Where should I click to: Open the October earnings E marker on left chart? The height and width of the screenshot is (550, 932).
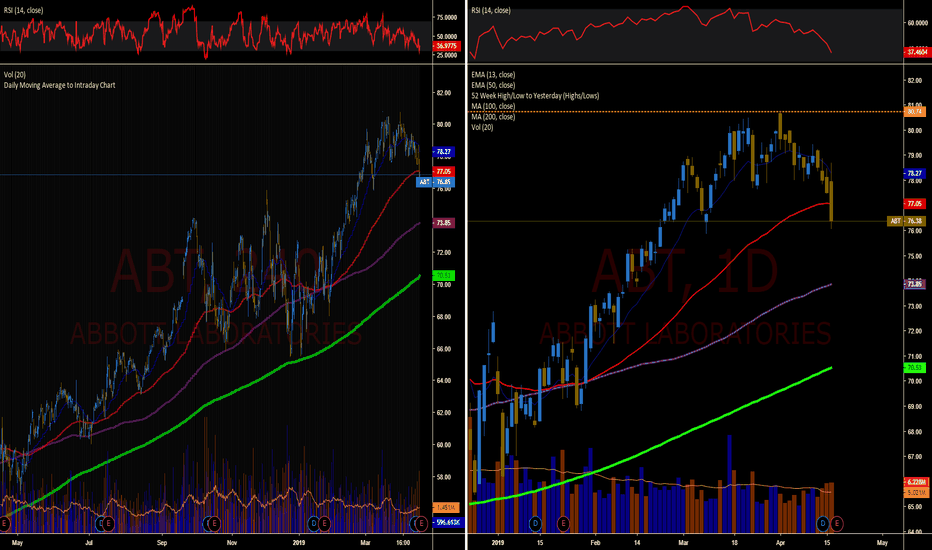(x=214, y=524)
